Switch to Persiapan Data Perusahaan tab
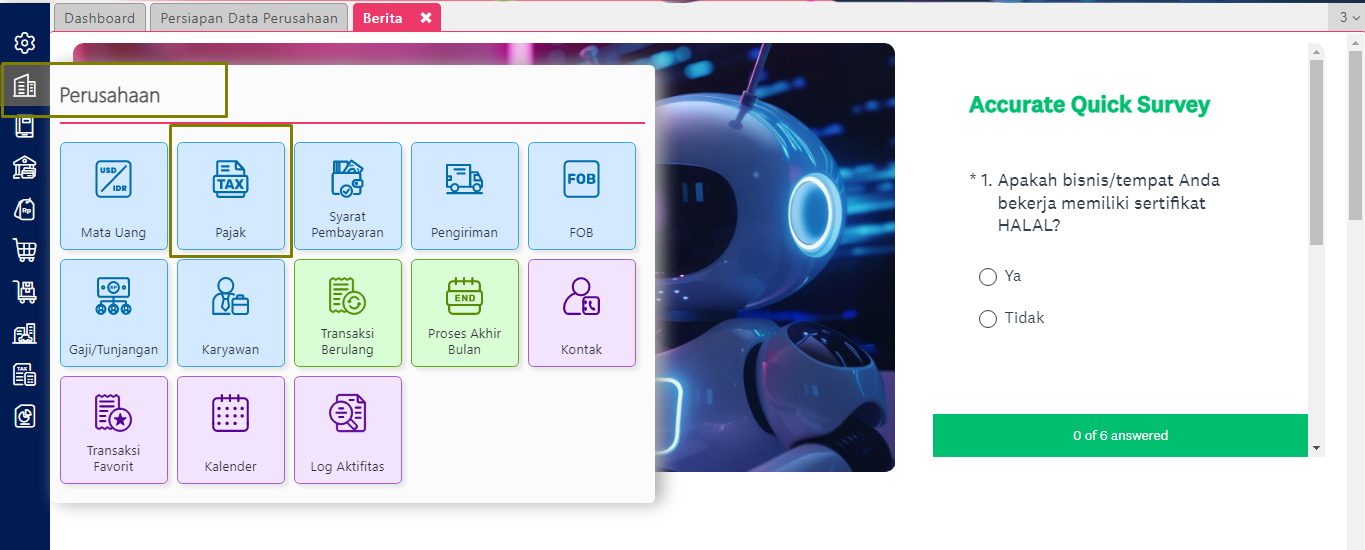 click(x=249, y=18)
